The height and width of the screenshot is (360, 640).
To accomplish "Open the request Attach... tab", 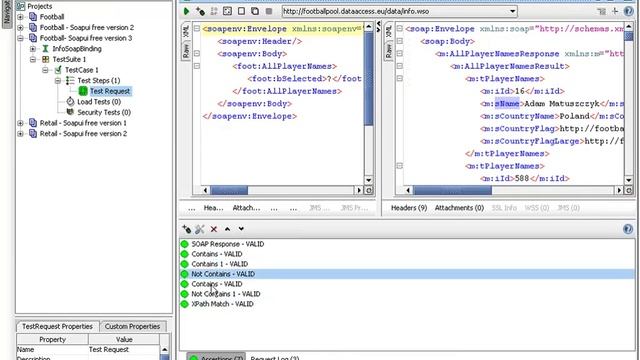I will [x=246, y=208].
